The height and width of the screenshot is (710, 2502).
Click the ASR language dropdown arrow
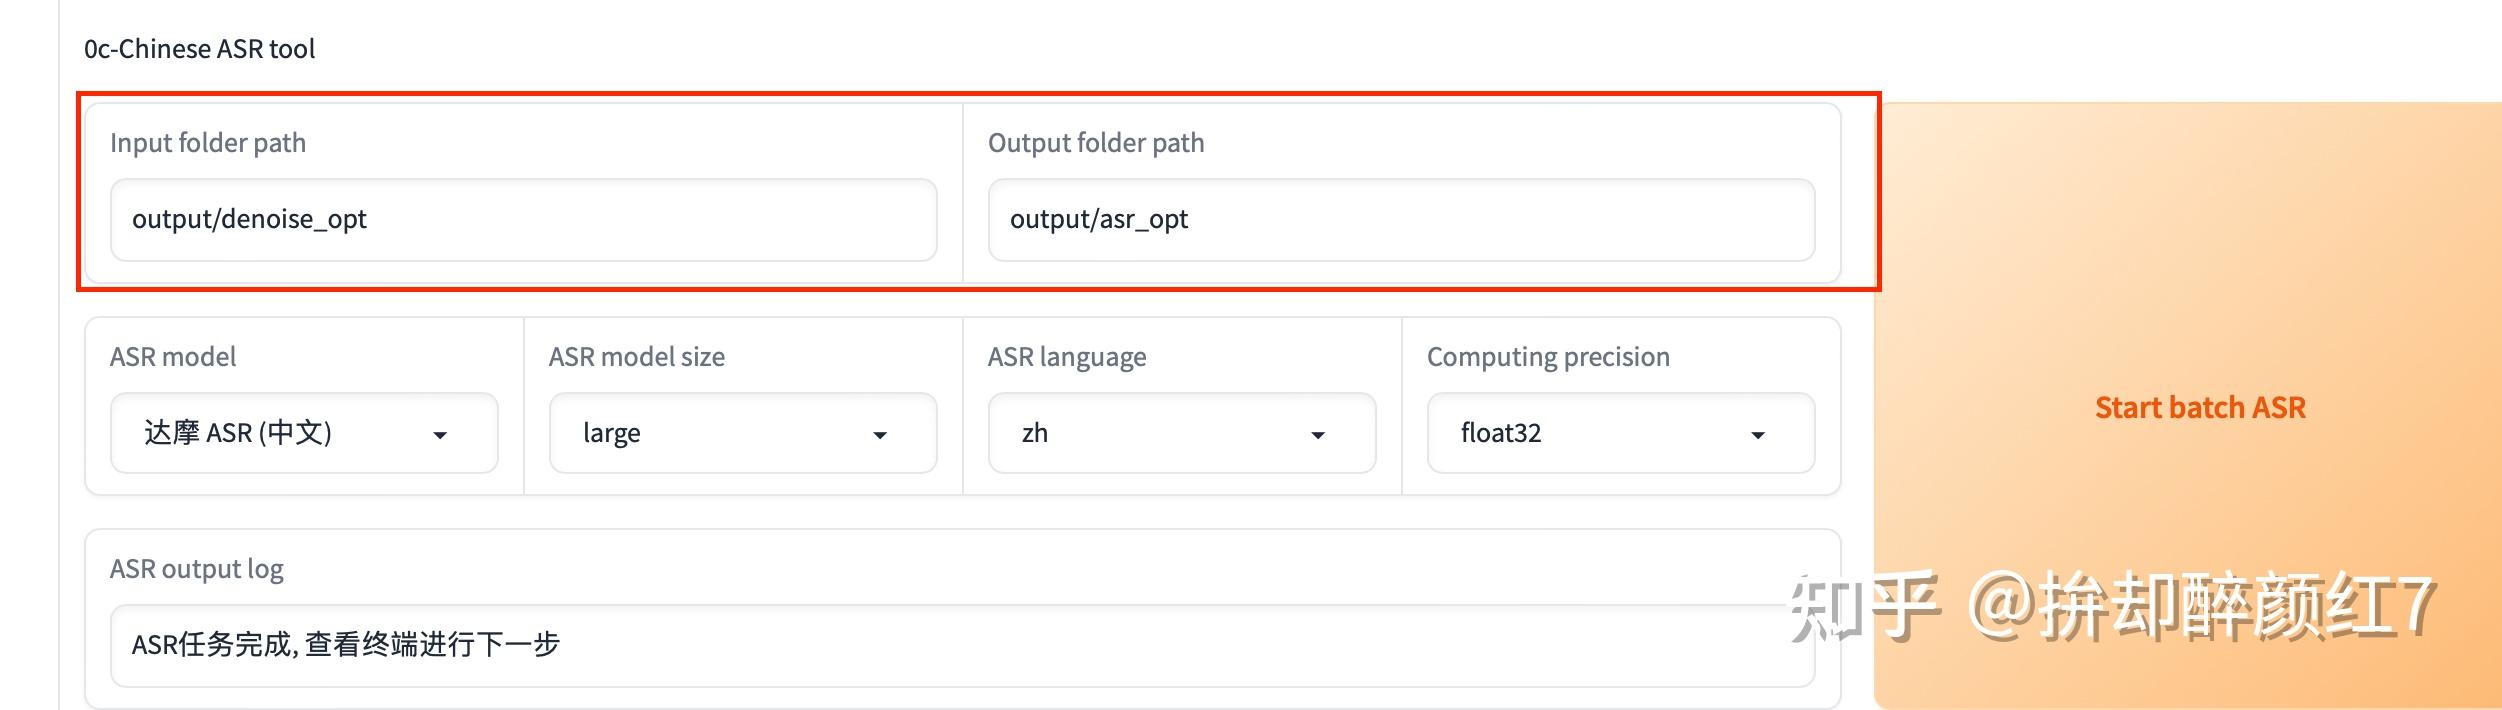coord(1318,435)
